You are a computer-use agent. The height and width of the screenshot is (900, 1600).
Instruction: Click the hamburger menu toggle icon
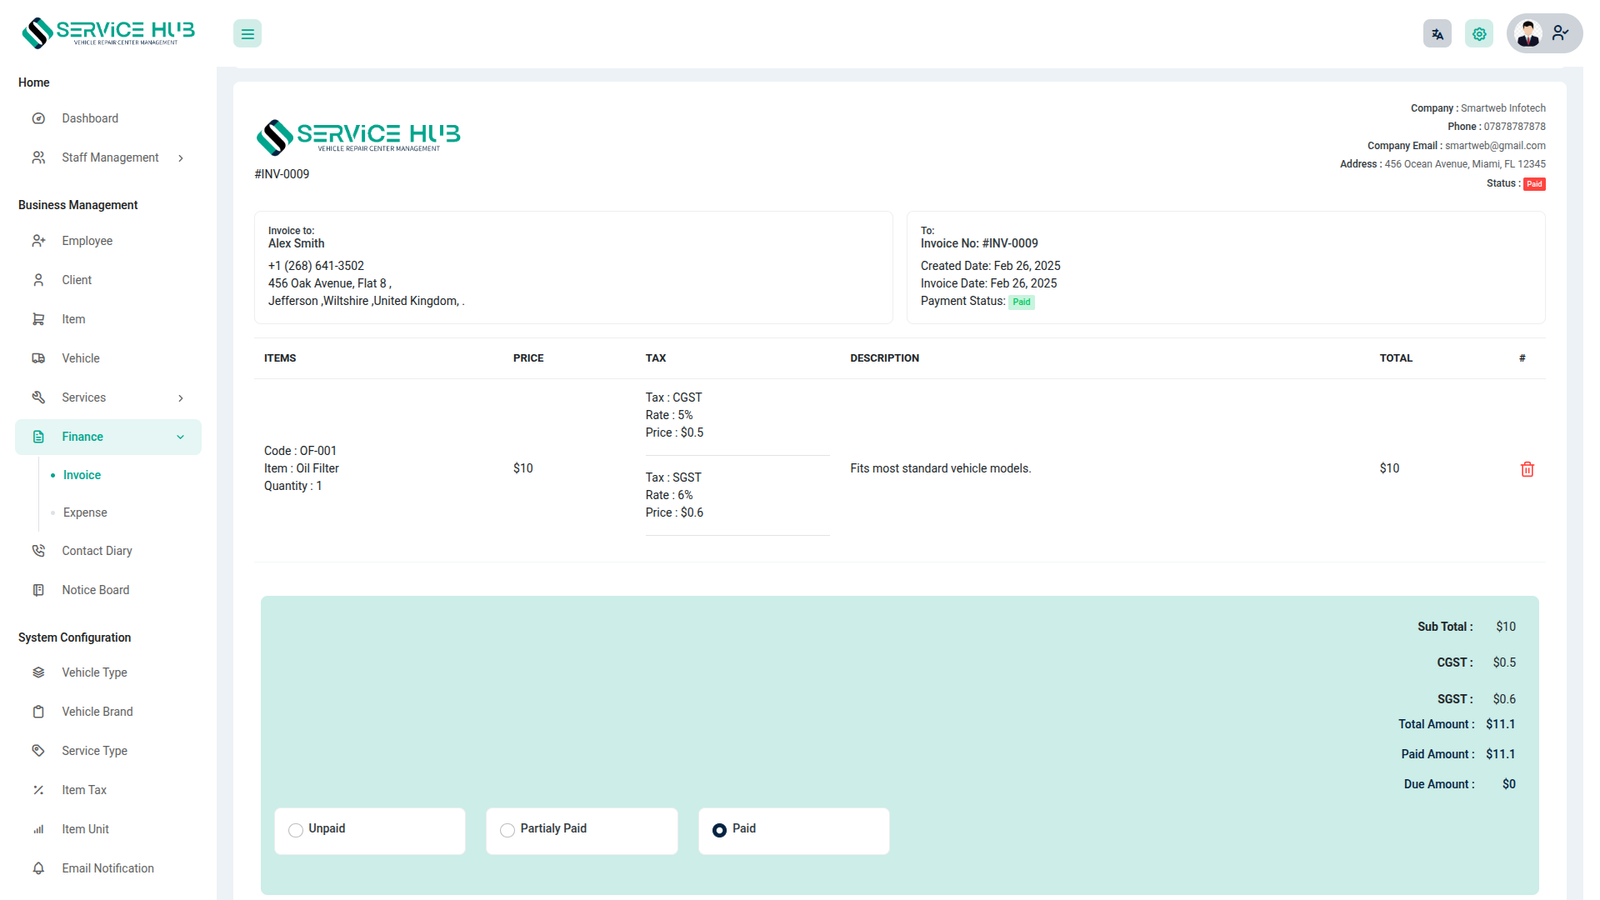pos(247,34)
